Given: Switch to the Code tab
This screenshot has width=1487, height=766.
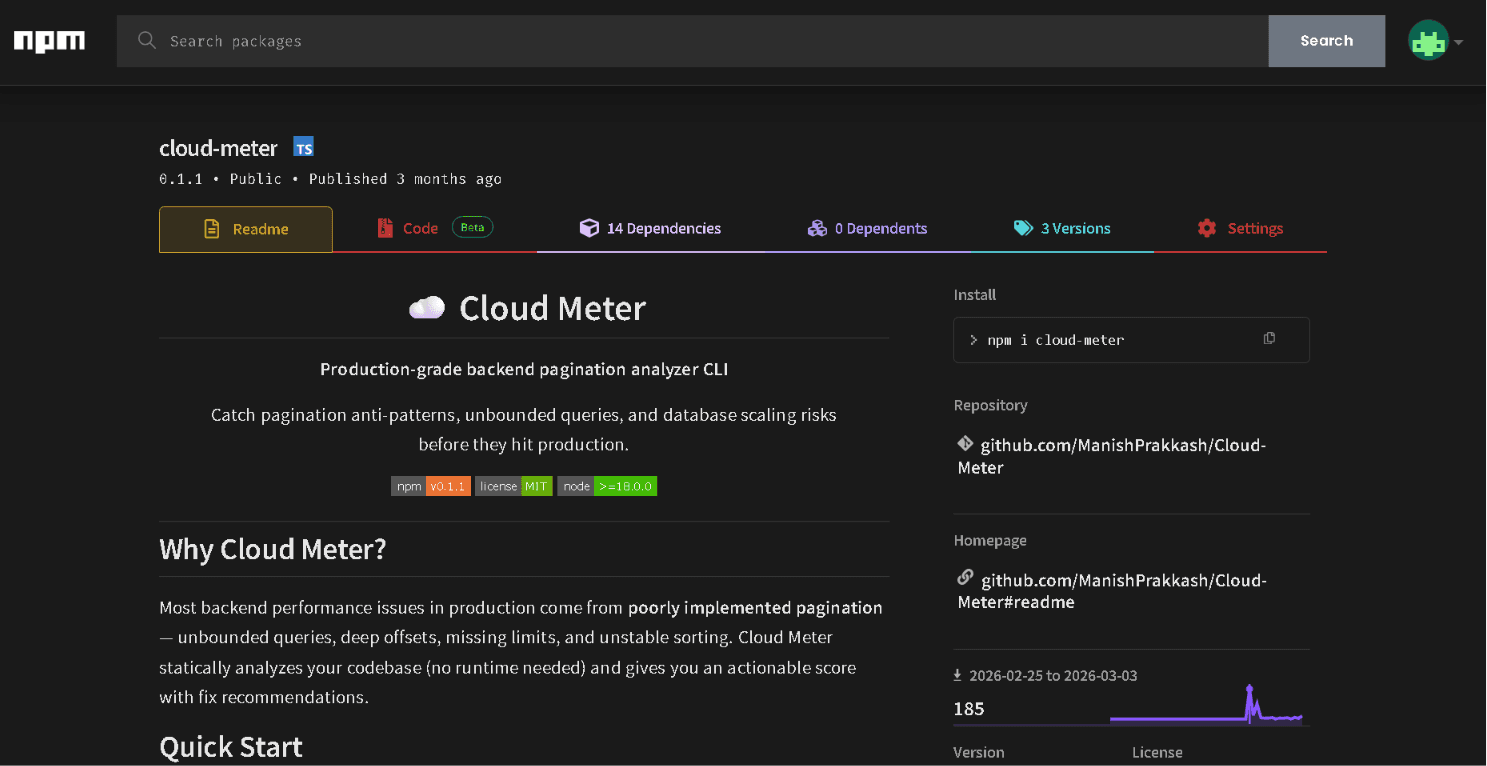Looking at the screenshot, I should pyautogui.click(x=435, y=229).
